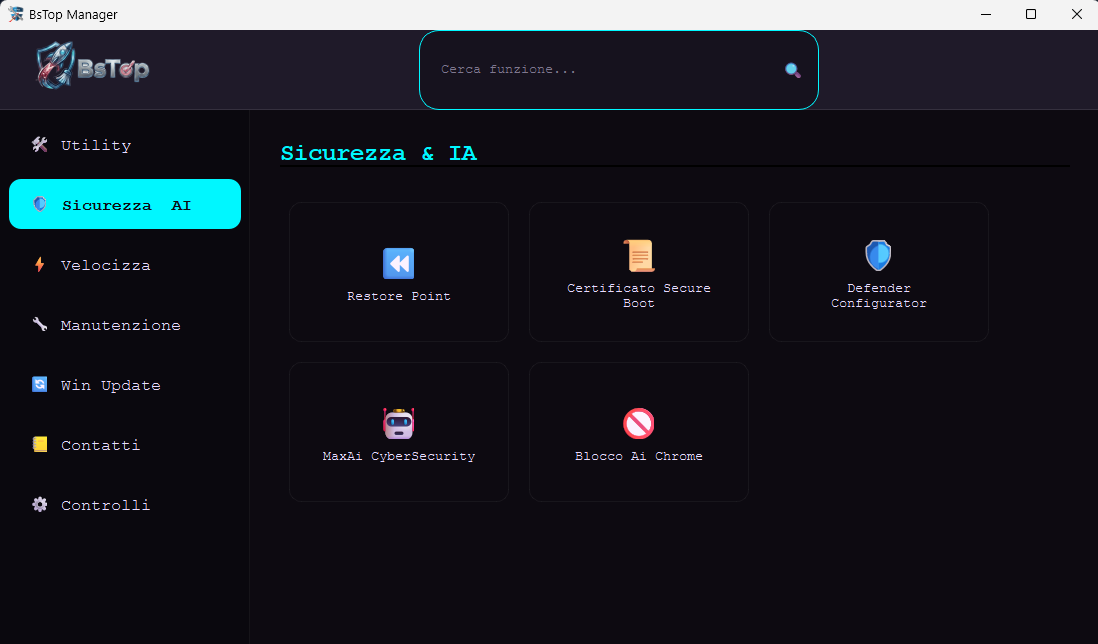
Task: Open the Controlli settings page
Action: [x=105, y=504]
